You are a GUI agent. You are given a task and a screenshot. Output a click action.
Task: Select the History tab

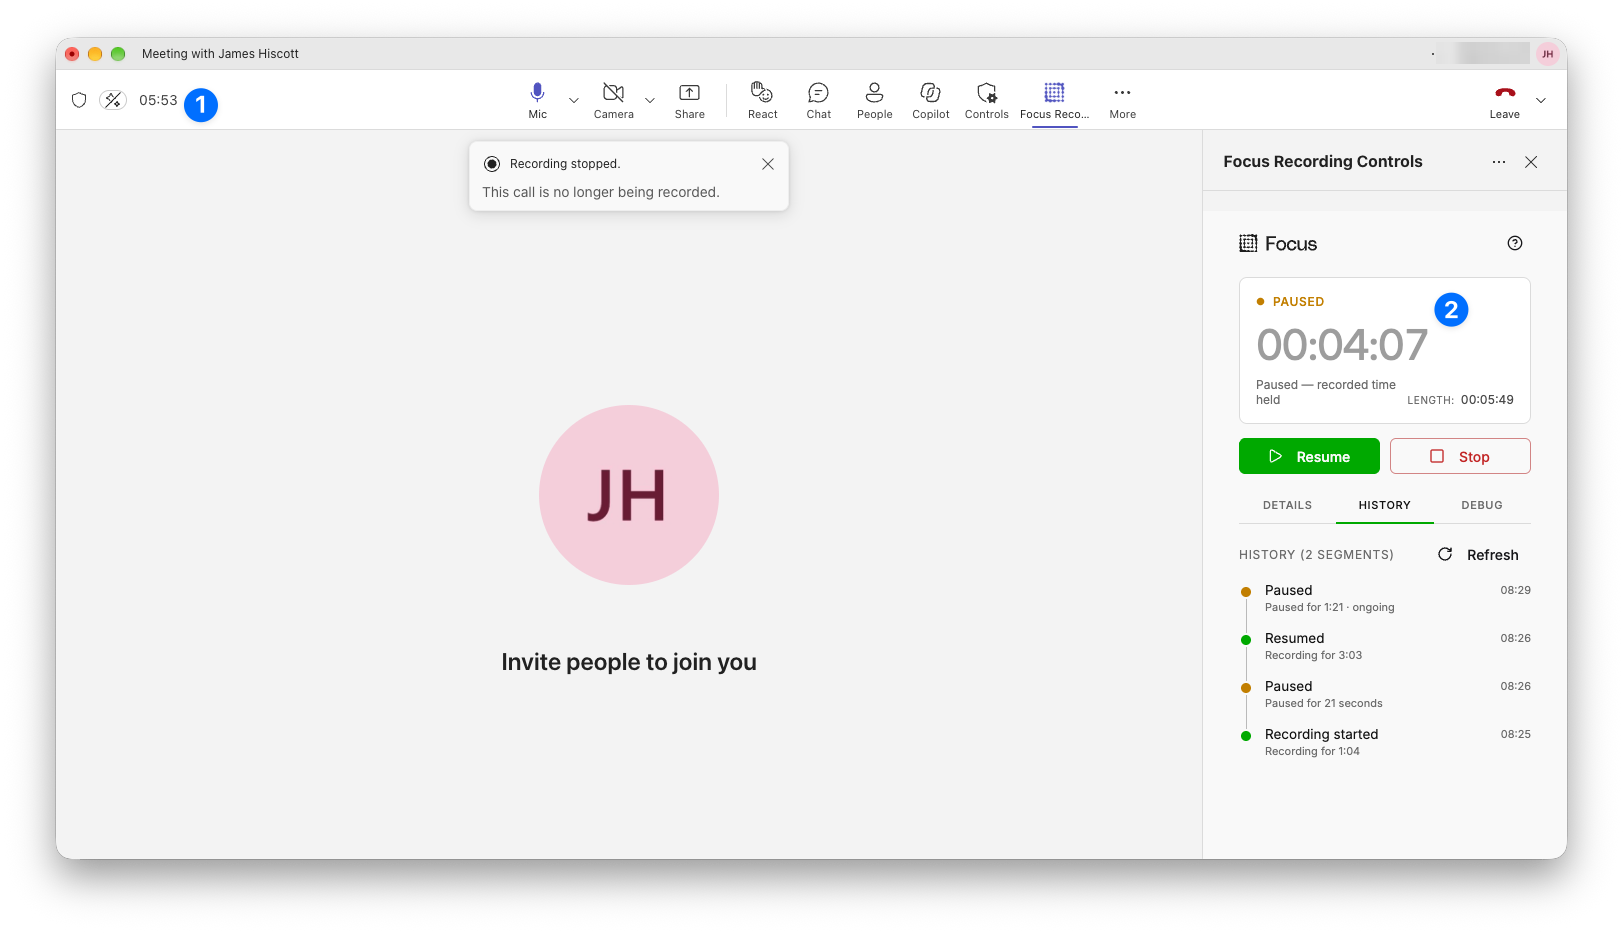[x=1384, y=505]
